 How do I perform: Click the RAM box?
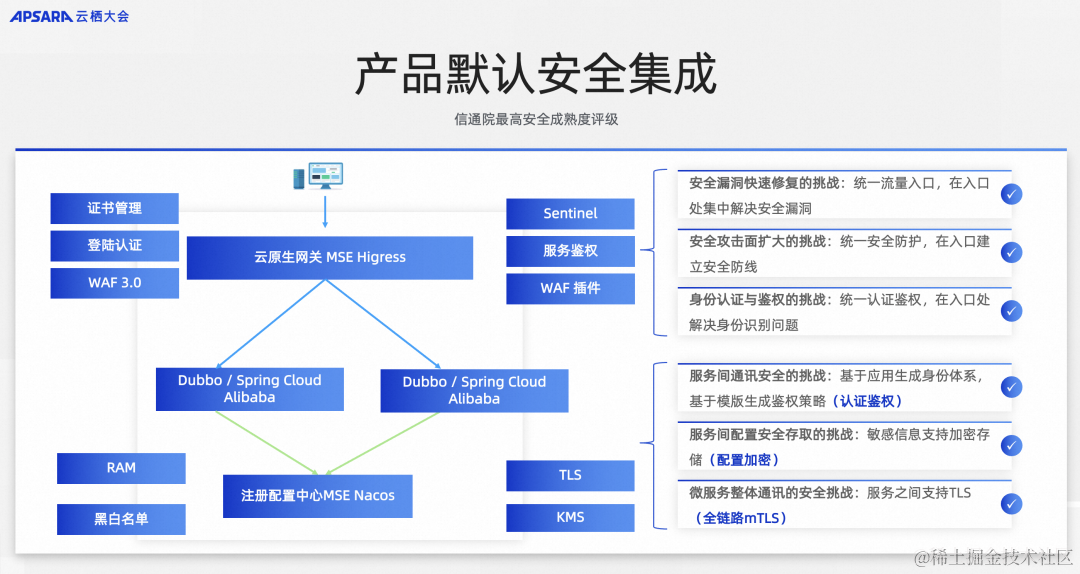pyautogui.click(x=121, y=468)
